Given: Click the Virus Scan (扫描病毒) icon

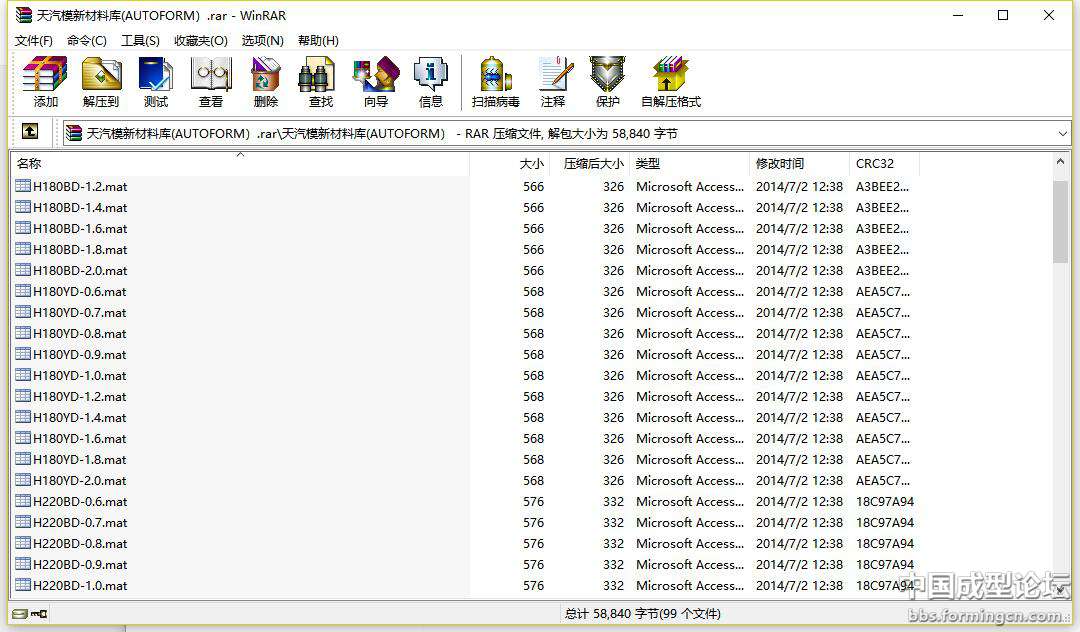Looking at the screenshot, I should 495,82.
